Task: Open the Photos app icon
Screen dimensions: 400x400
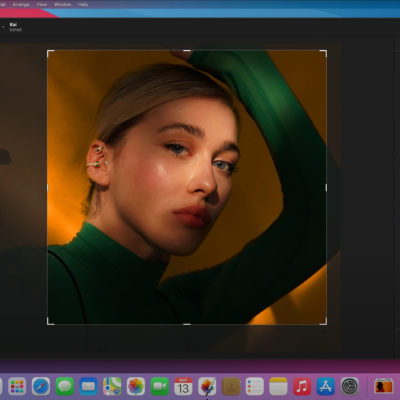Action: [x=136, y=386]
